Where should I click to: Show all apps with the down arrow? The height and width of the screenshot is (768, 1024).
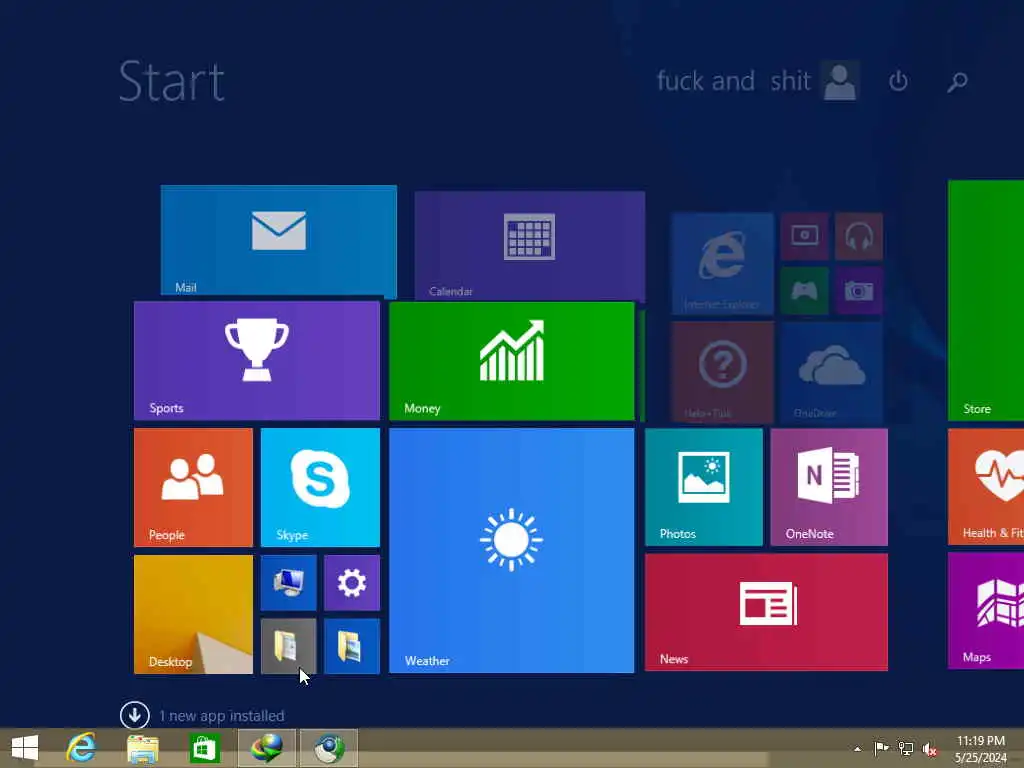[x=135, y=715]
